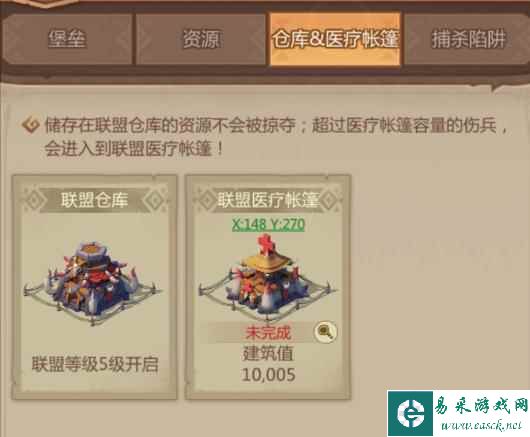Click the magnifier icon beside 未完成

tap(326, 332)
